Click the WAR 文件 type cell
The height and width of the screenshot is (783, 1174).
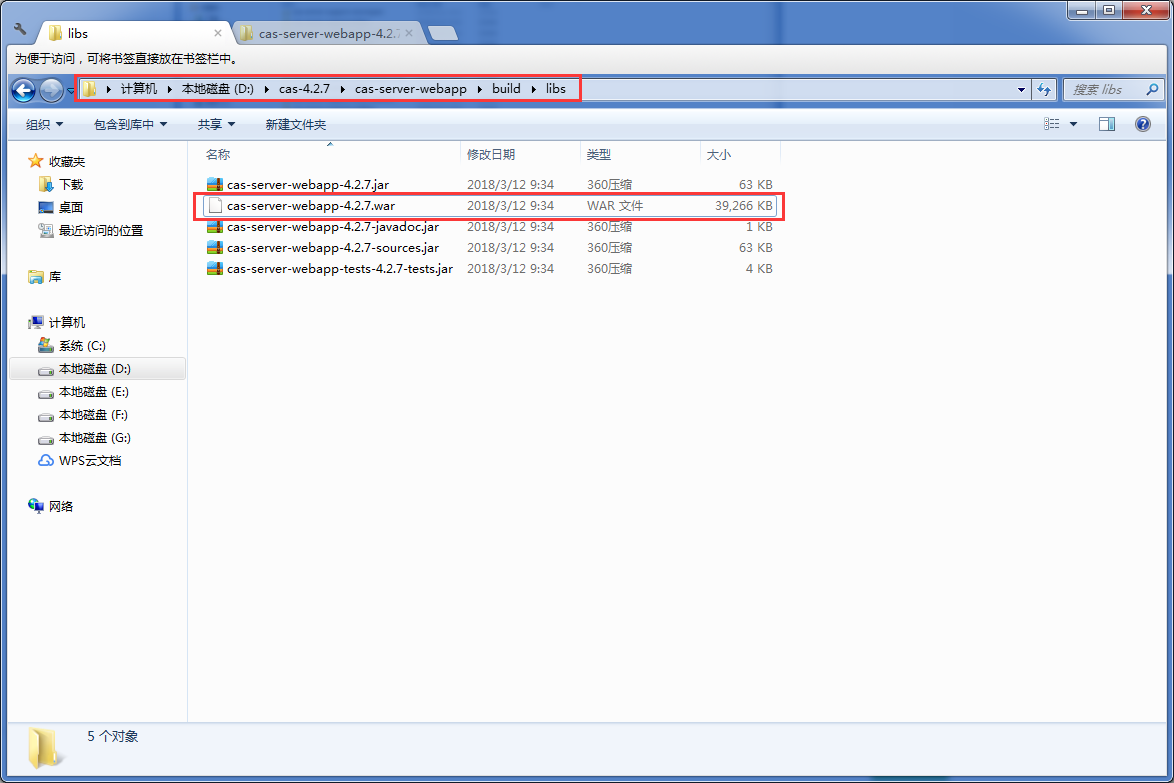click(x=615, y=205)
